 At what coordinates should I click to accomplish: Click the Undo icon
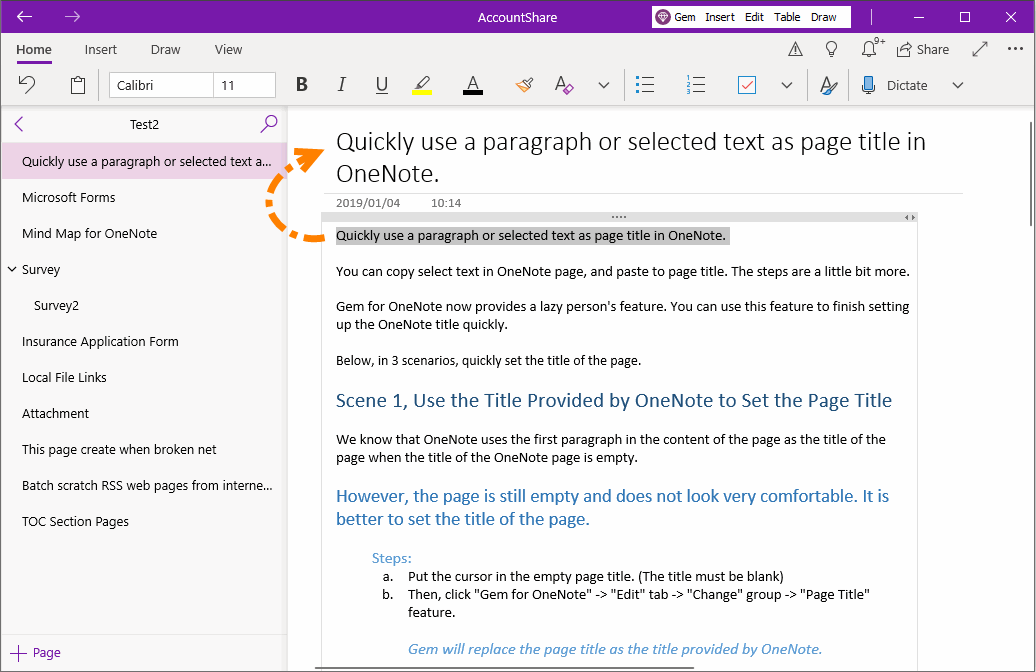pyautogui.click(x=27, y=85)
